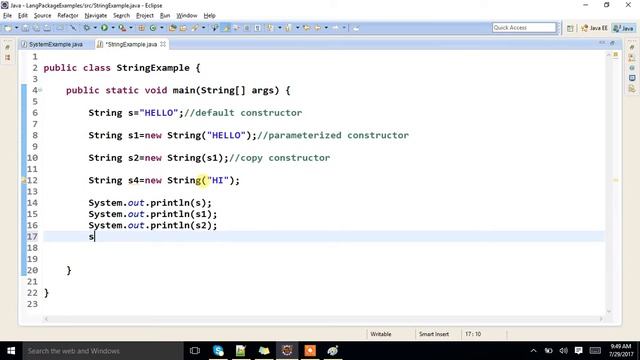Screen dimensions: 640x360
Task: Click the Debug bug icon
Action: 87,28
